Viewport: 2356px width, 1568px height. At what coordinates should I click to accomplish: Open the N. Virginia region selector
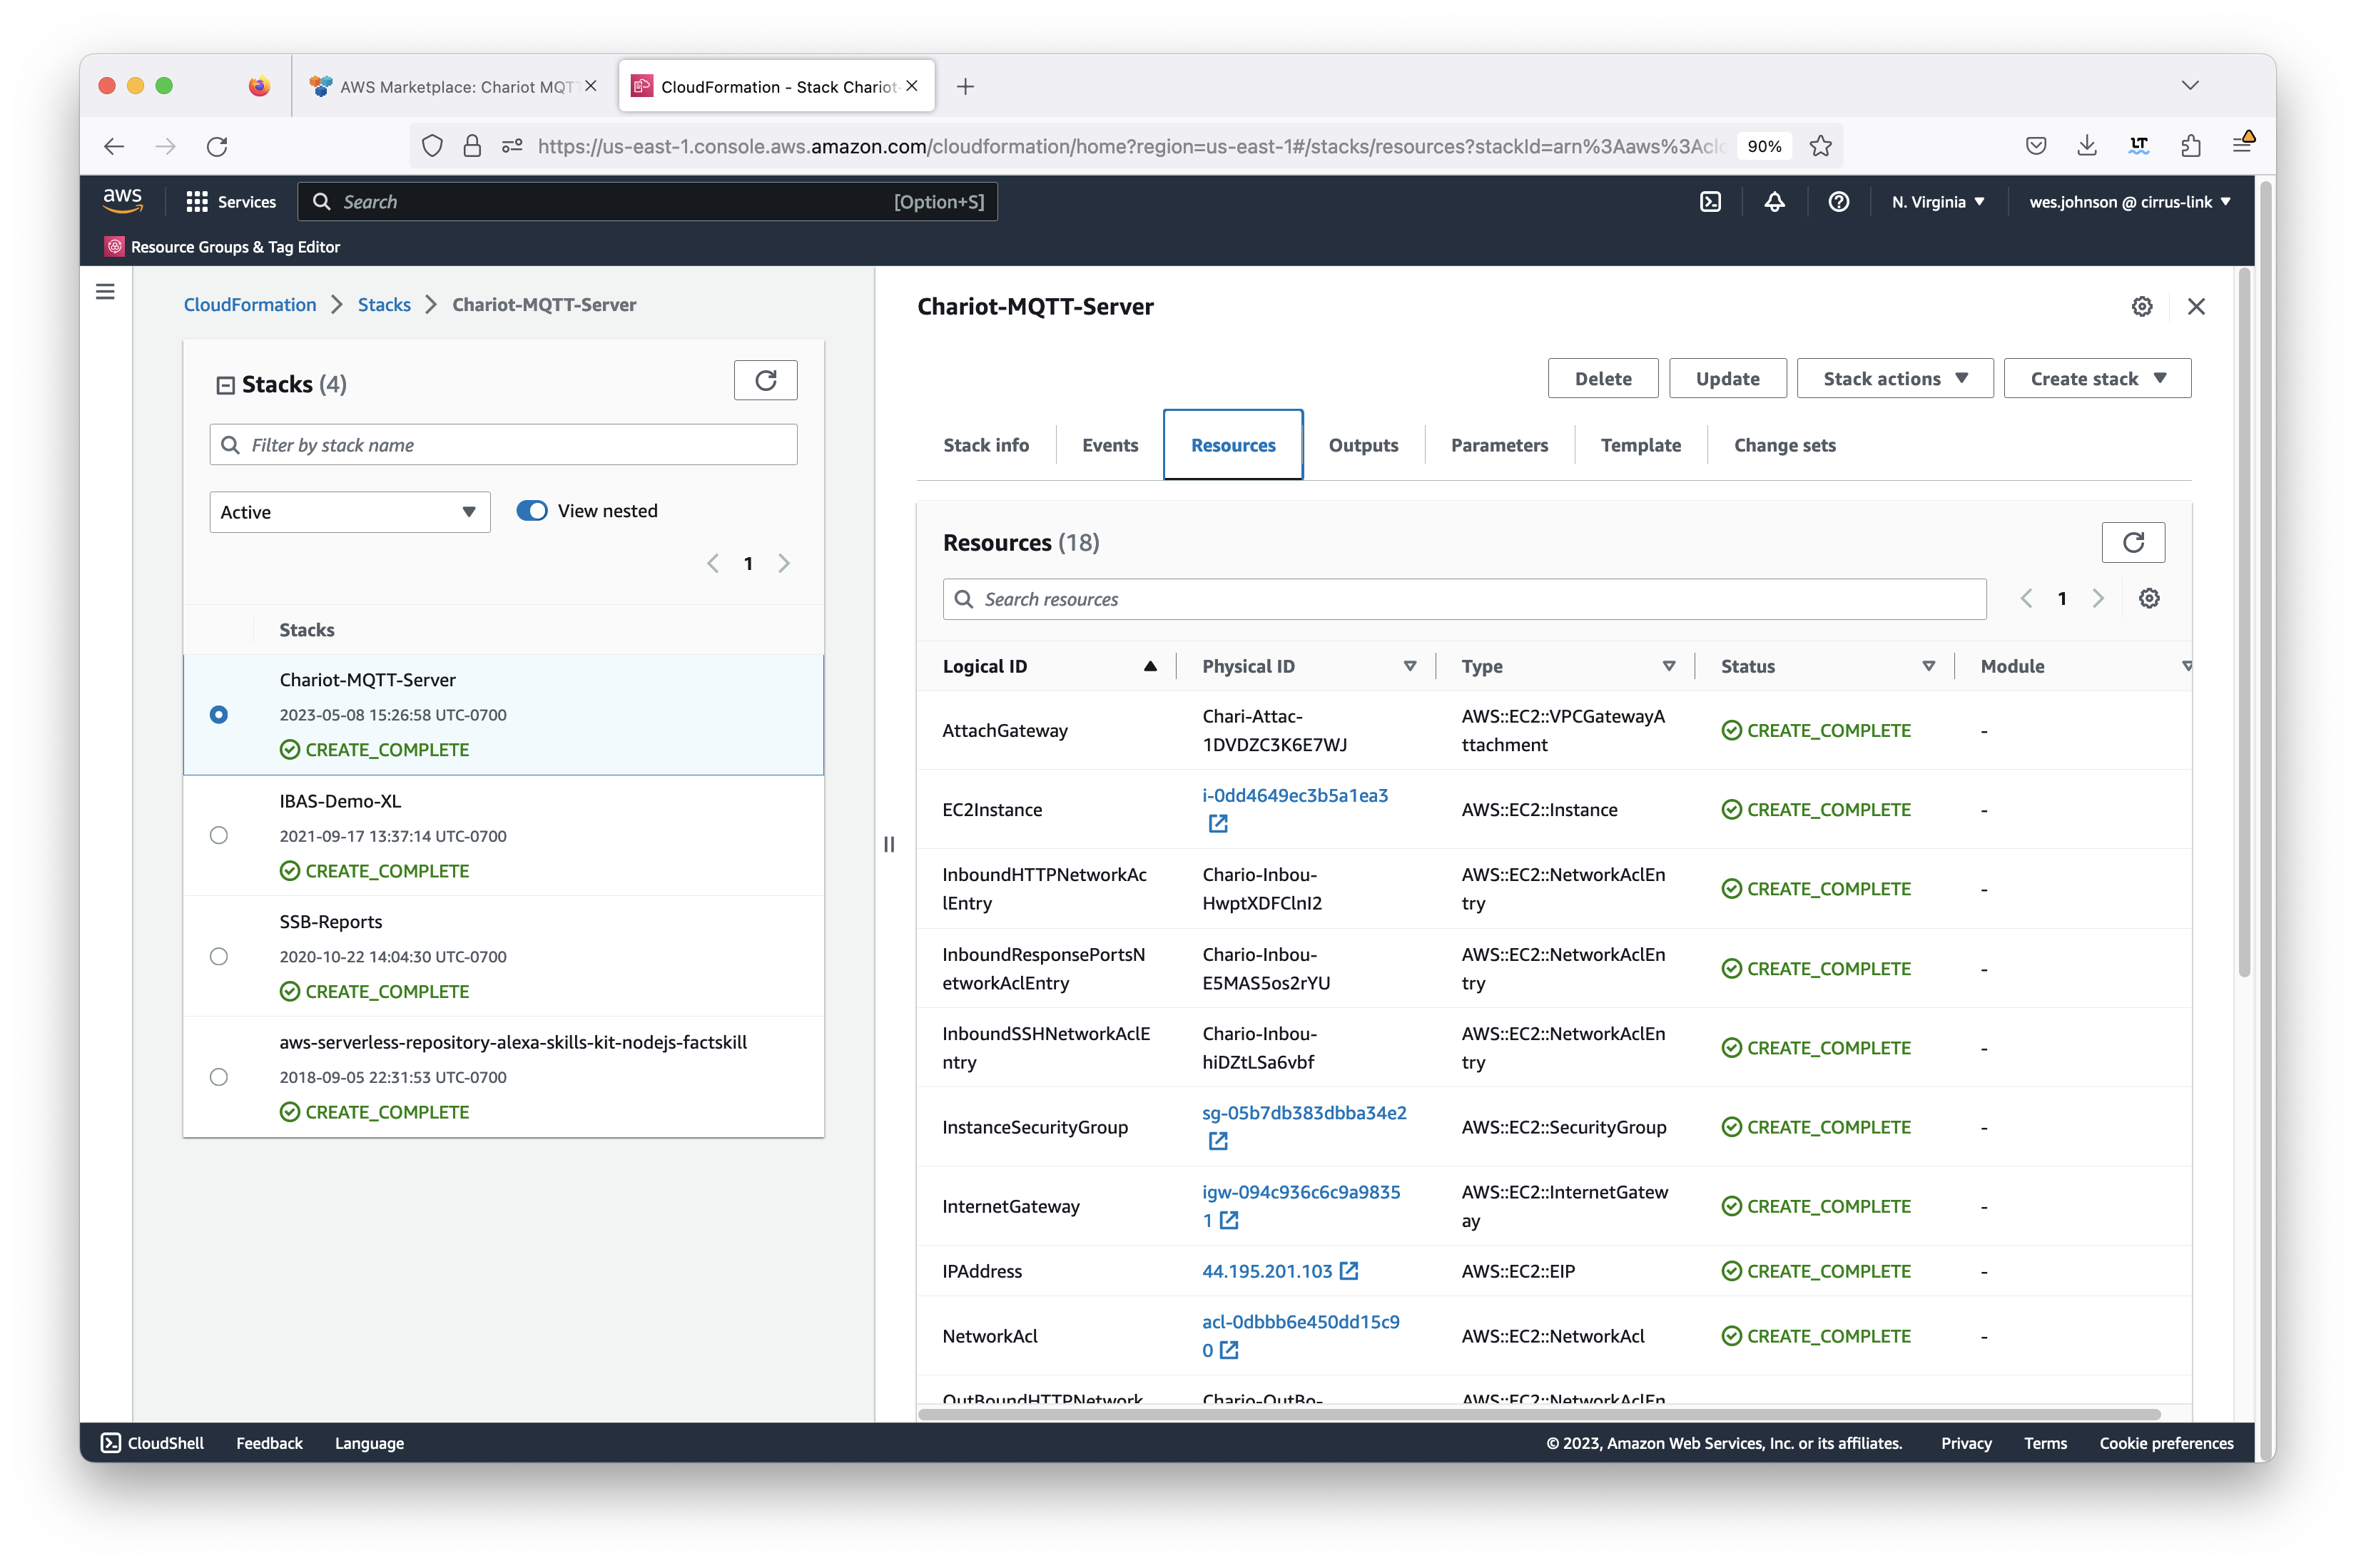(1937, 202)
